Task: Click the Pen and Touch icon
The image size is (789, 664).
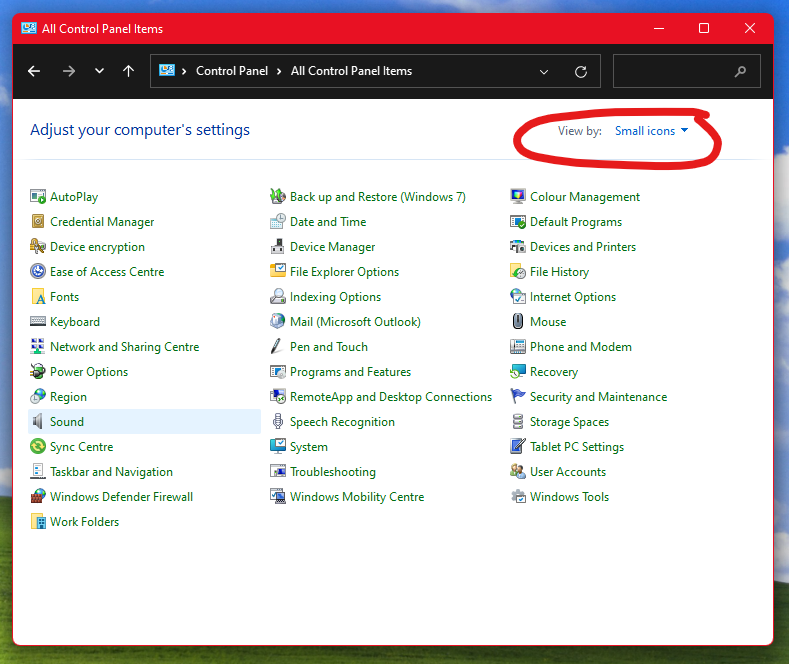Action: tap(276, 346)
